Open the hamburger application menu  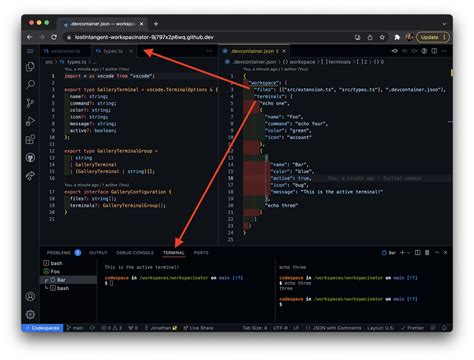coord(30,51)
